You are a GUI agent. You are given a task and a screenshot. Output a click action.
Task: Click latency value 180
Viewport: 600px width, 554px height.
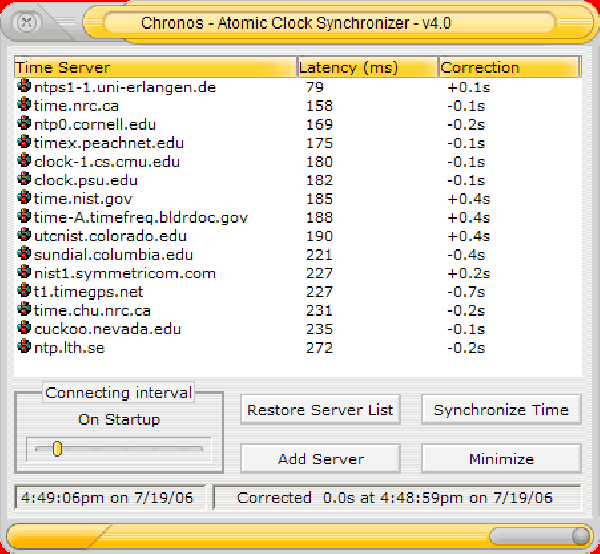tap(319, 162)
